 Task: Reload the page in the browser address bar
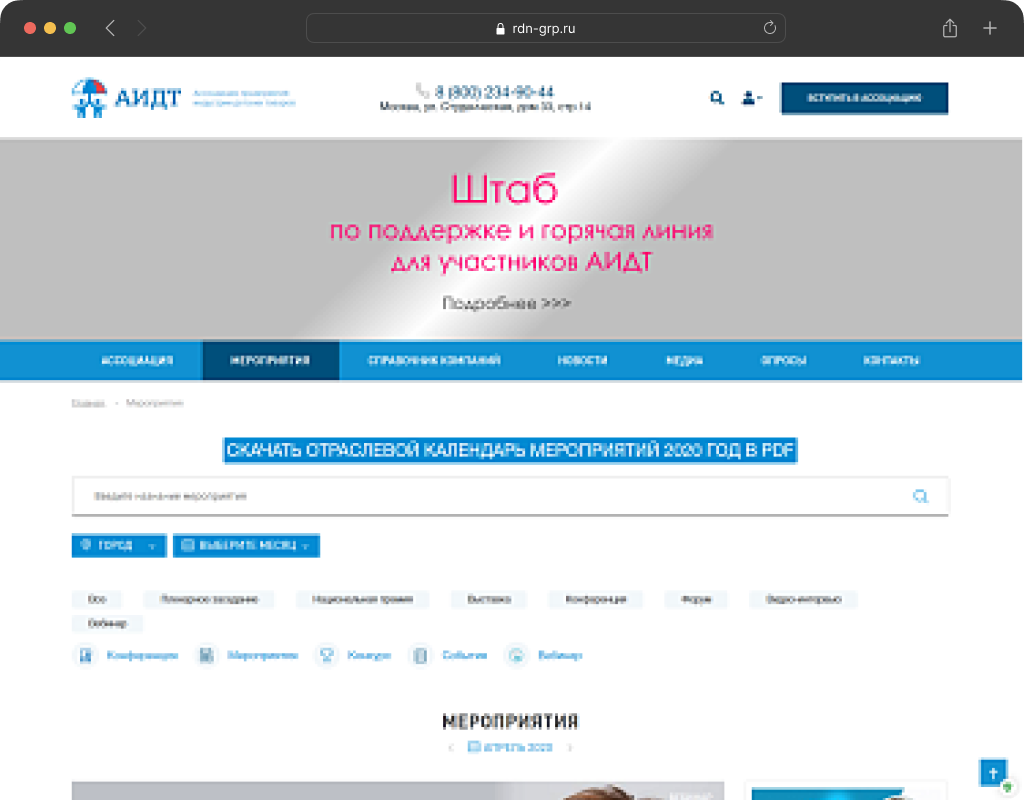tap(769, 29)
